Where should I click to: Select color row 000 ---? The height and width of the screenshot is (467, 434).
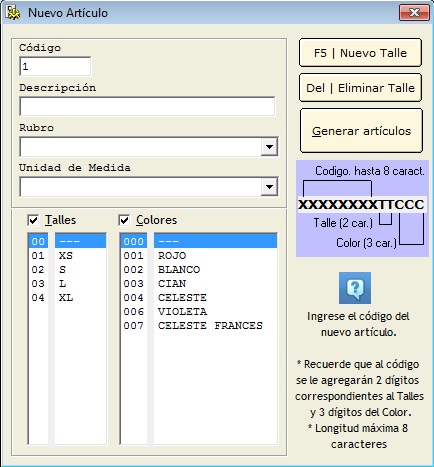[199, 241]
